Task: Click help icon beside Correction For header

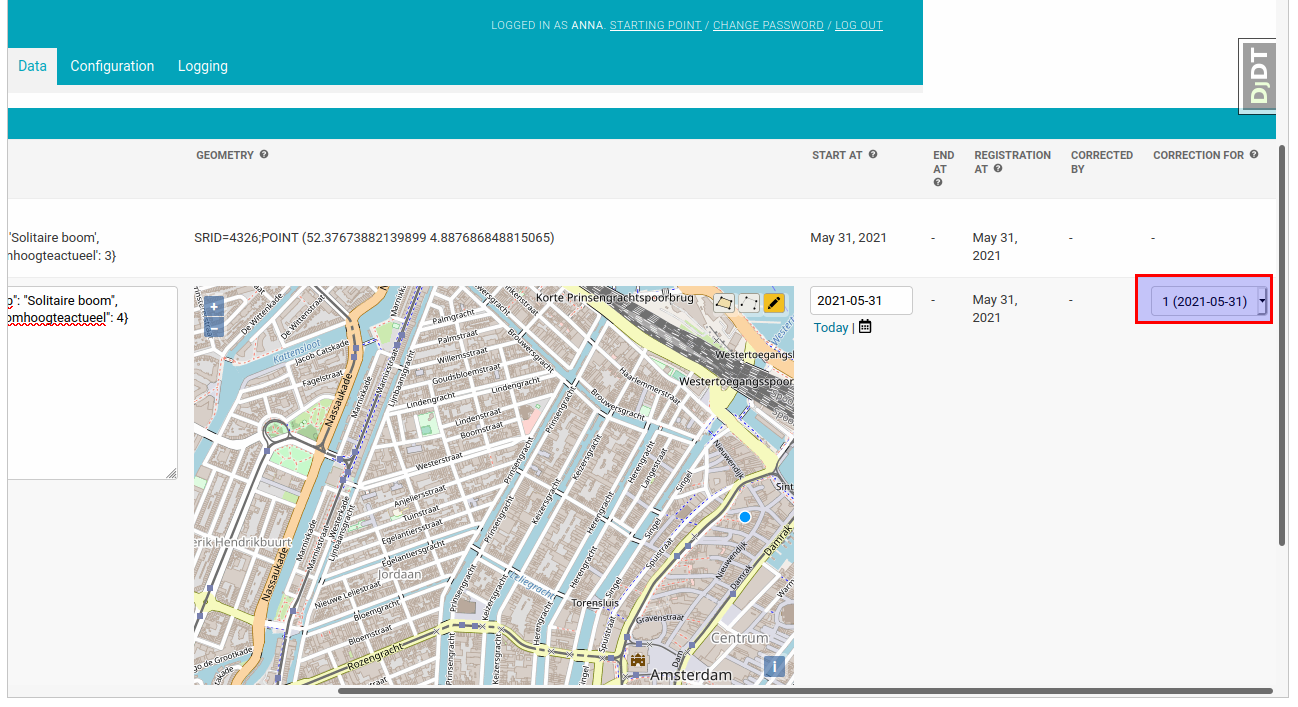Action: [x=1254, y=155]
